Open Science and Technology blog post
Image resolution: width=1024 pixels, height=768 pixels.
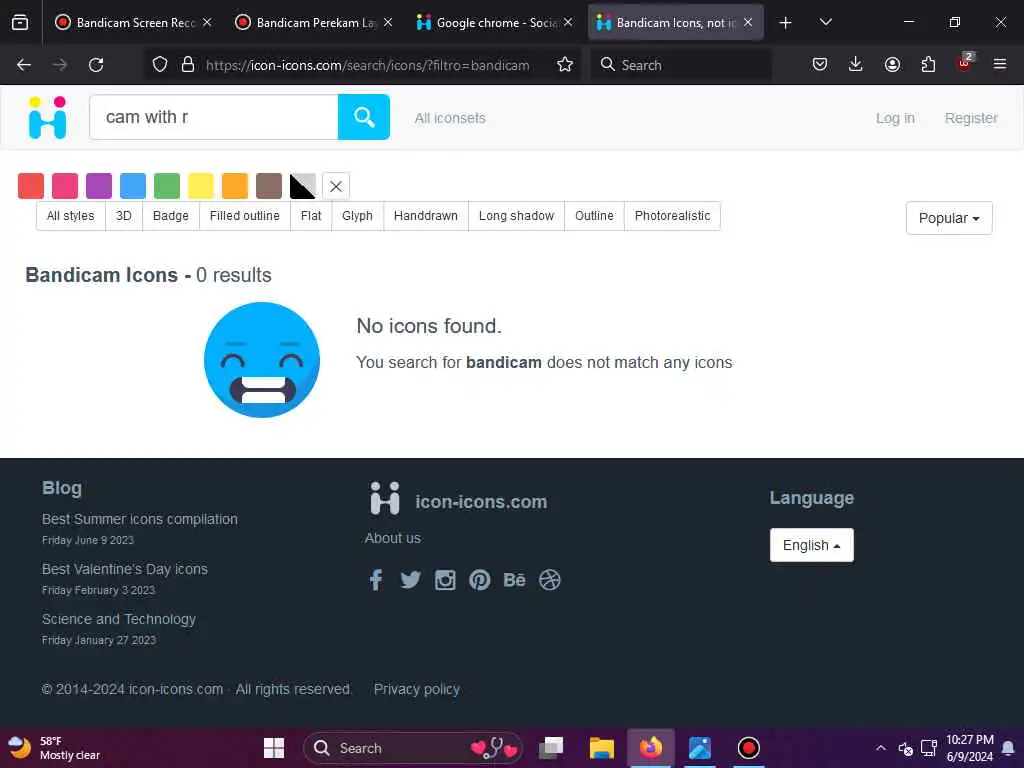pyautogui.click(x=119, y=619)
